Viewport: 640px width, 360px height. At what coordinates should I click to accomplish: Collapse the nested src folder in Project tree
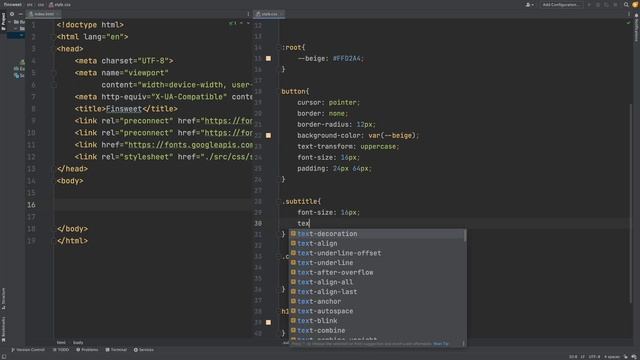(x=16, y=29)
